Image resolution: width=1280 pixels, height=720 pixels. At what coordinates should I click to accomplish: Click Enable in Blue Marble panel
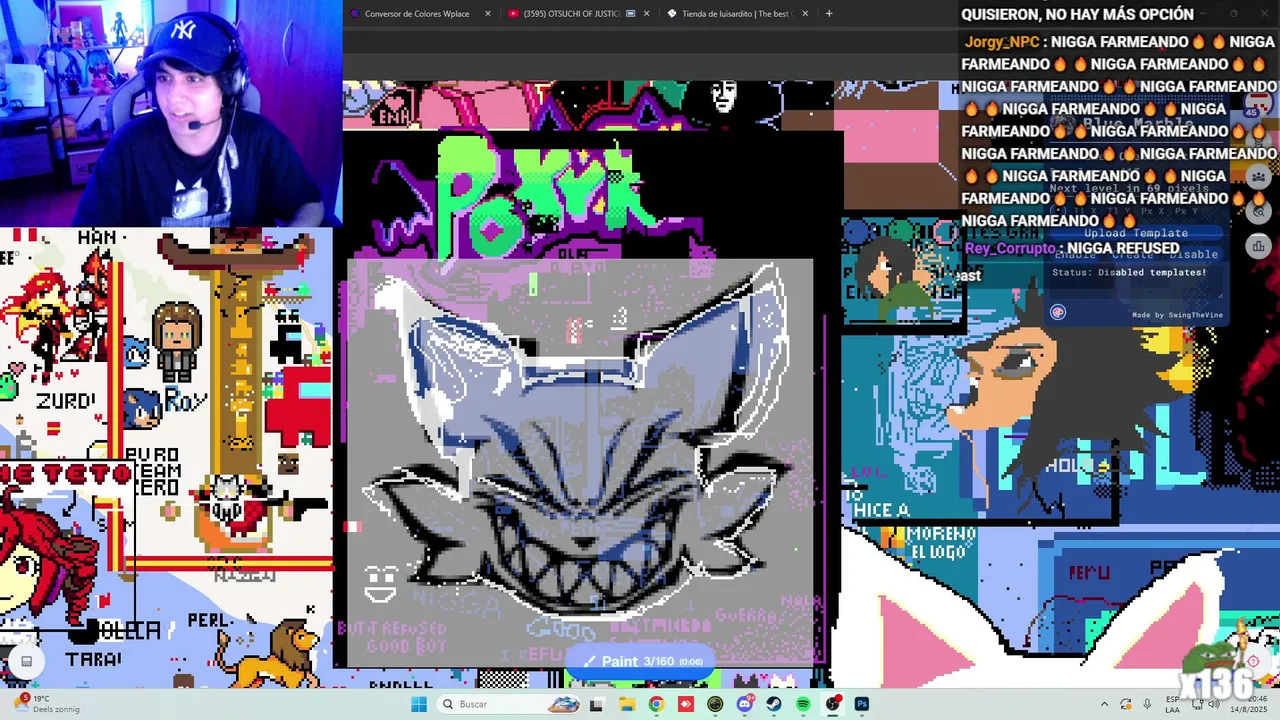click(1075, 254)
